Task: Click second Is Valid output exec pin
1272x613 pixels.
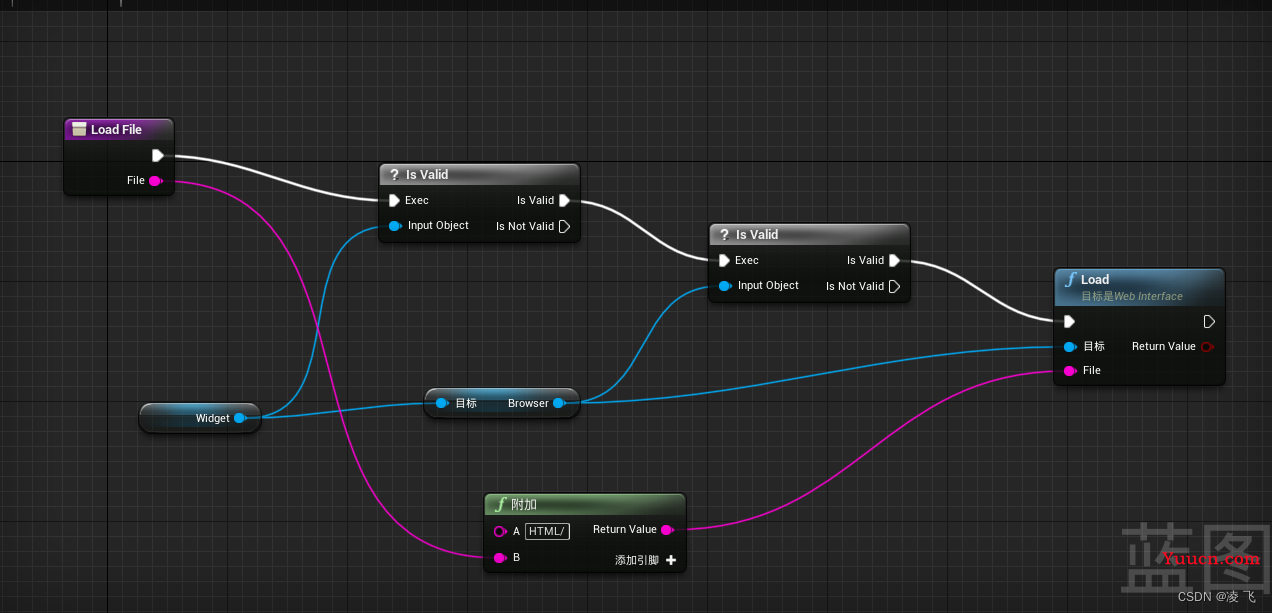Action: [895, 260]
